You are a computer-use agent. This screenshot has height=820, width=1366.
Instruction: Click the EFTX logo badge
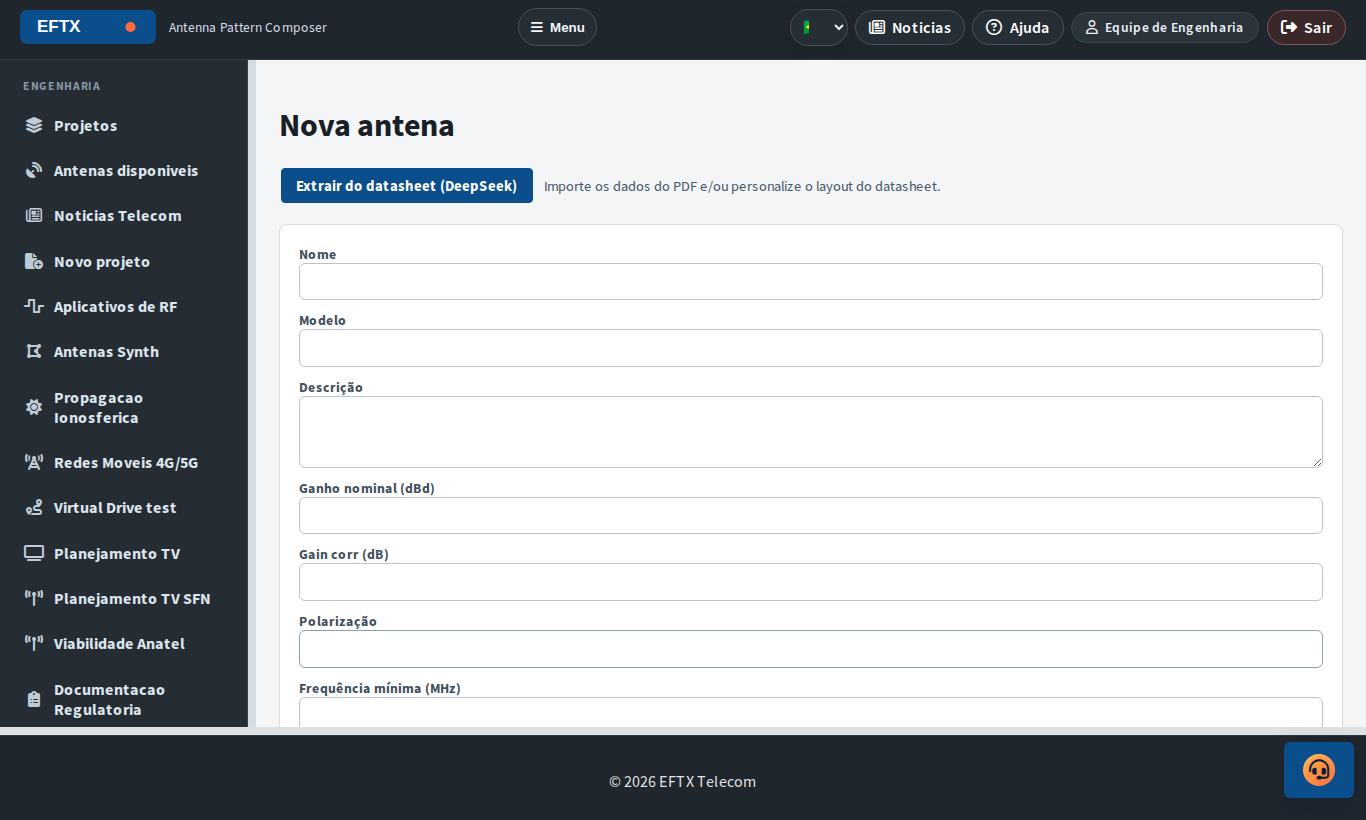[x=88, y=27]
